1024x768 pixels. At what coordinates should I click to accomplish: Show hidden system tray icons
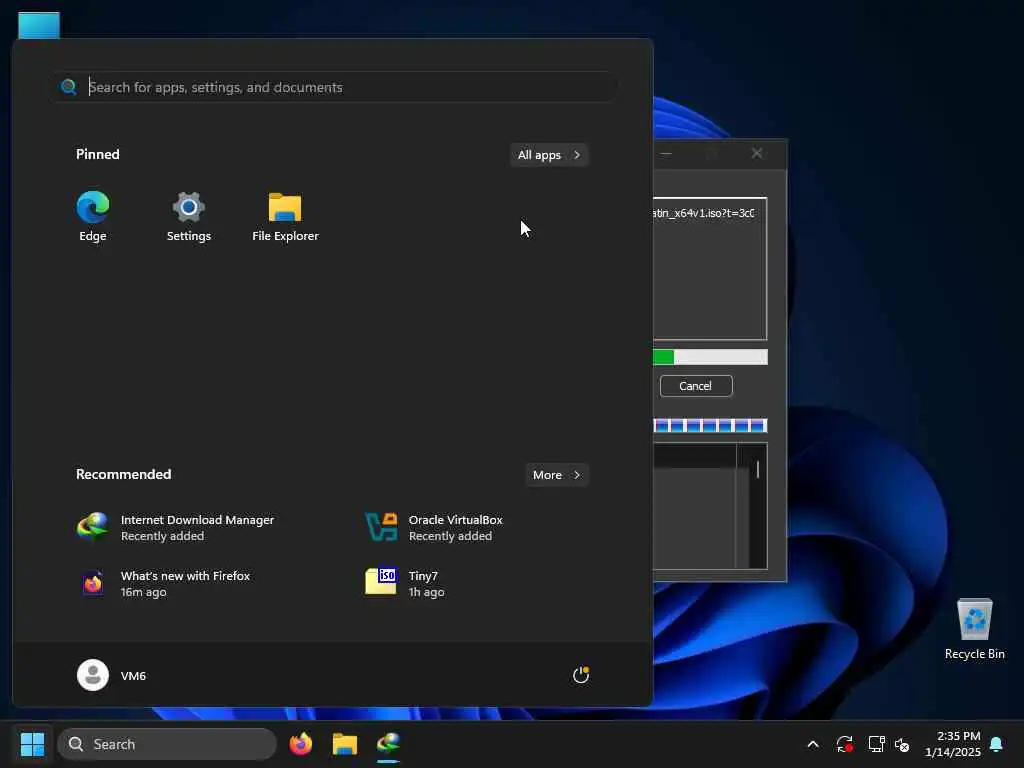(813, 744)
